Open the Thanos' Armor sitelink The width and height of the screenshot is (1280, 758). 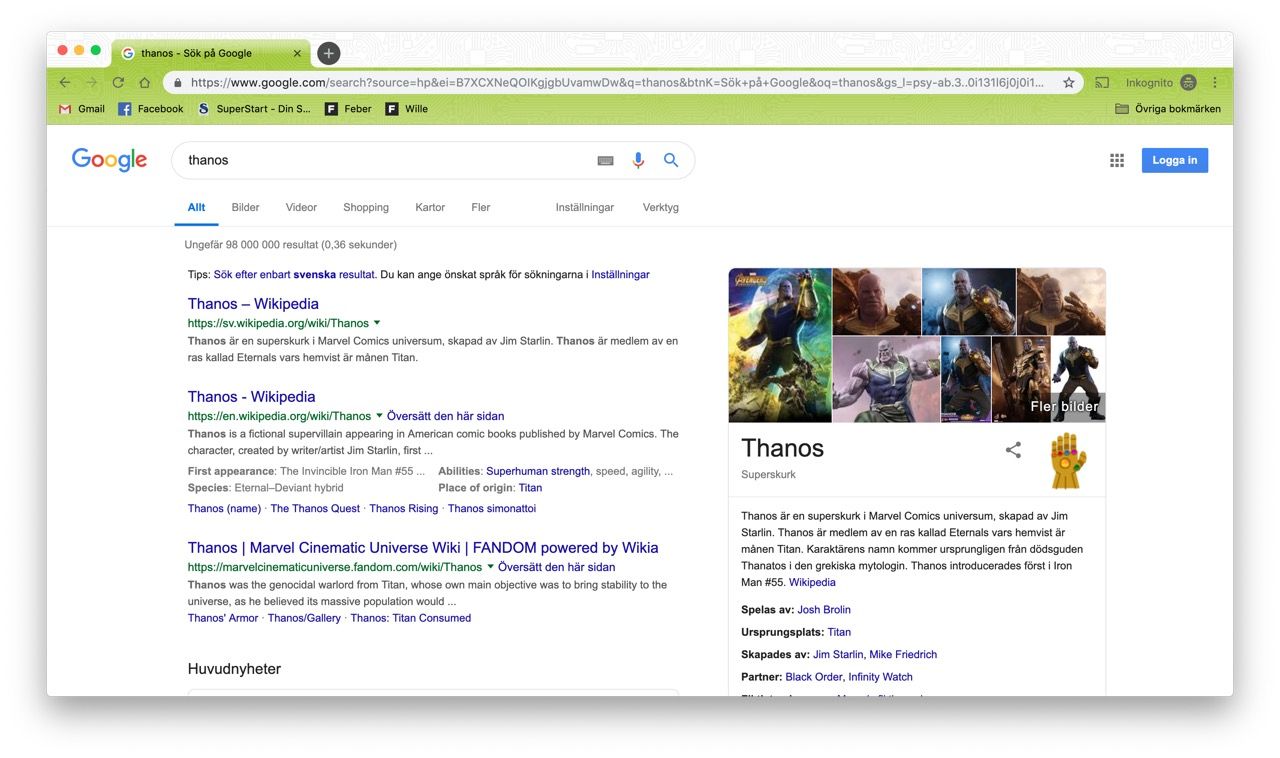[223, 618]
